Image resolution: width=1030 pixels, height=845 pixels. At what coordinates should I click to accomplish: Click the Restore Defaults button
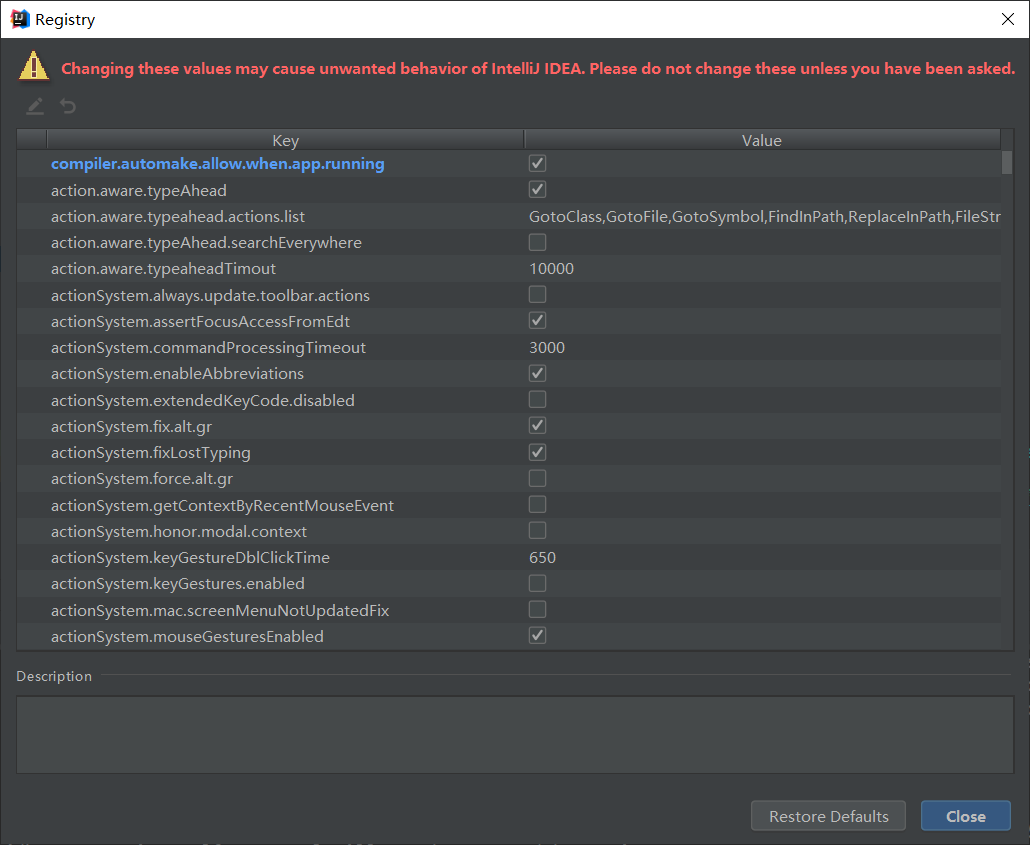point(828,816)
